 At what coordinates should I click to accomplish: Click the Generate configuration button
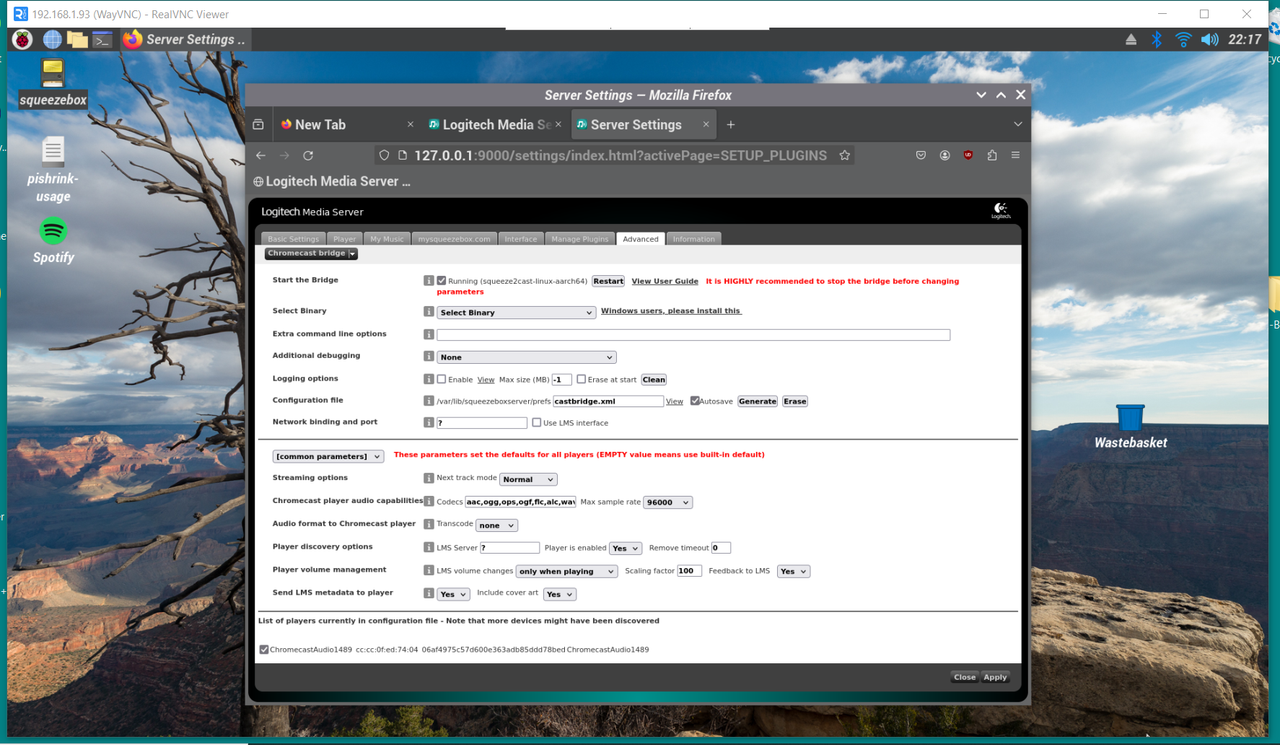757,402
